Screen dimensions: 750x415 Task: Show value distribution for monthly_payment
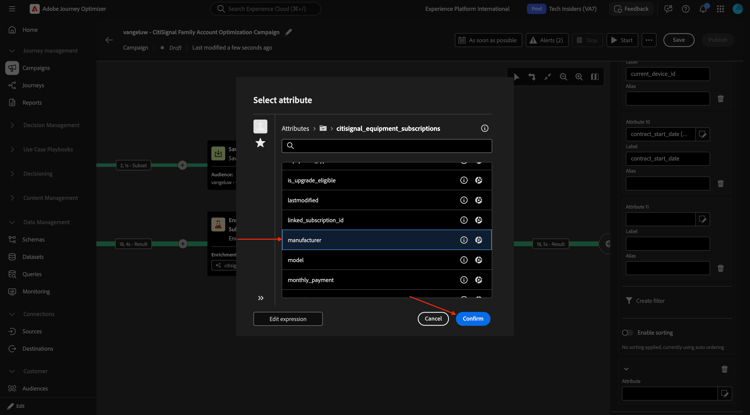(x=478, y=280)
